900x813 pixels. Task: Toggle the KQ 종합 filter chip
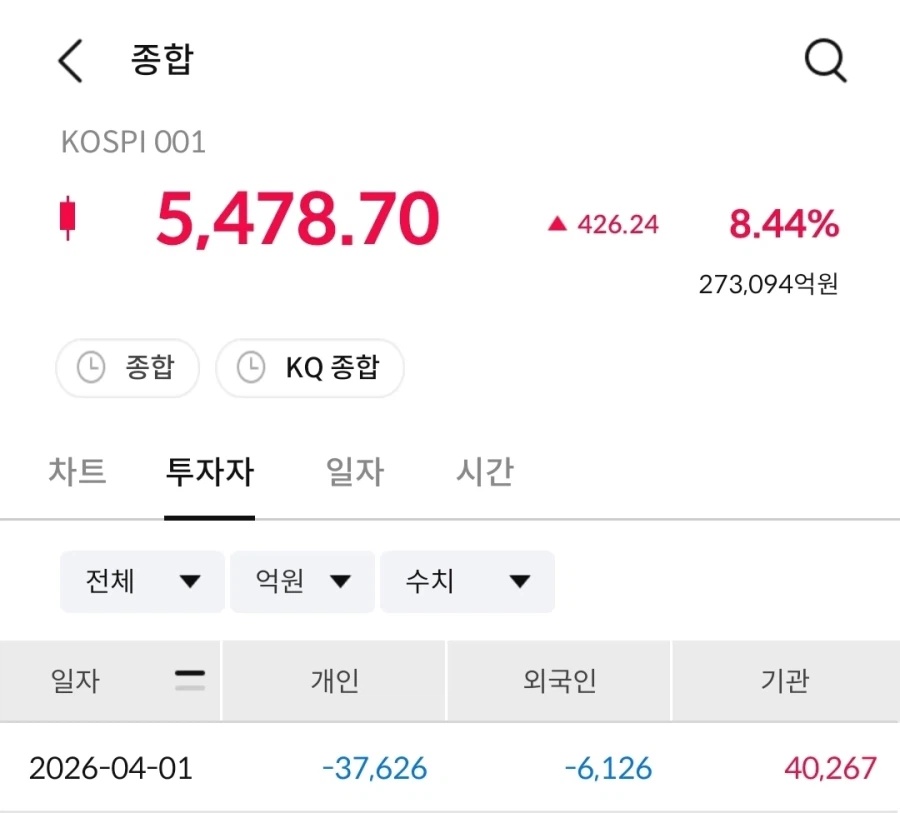[x=310, y=368]
